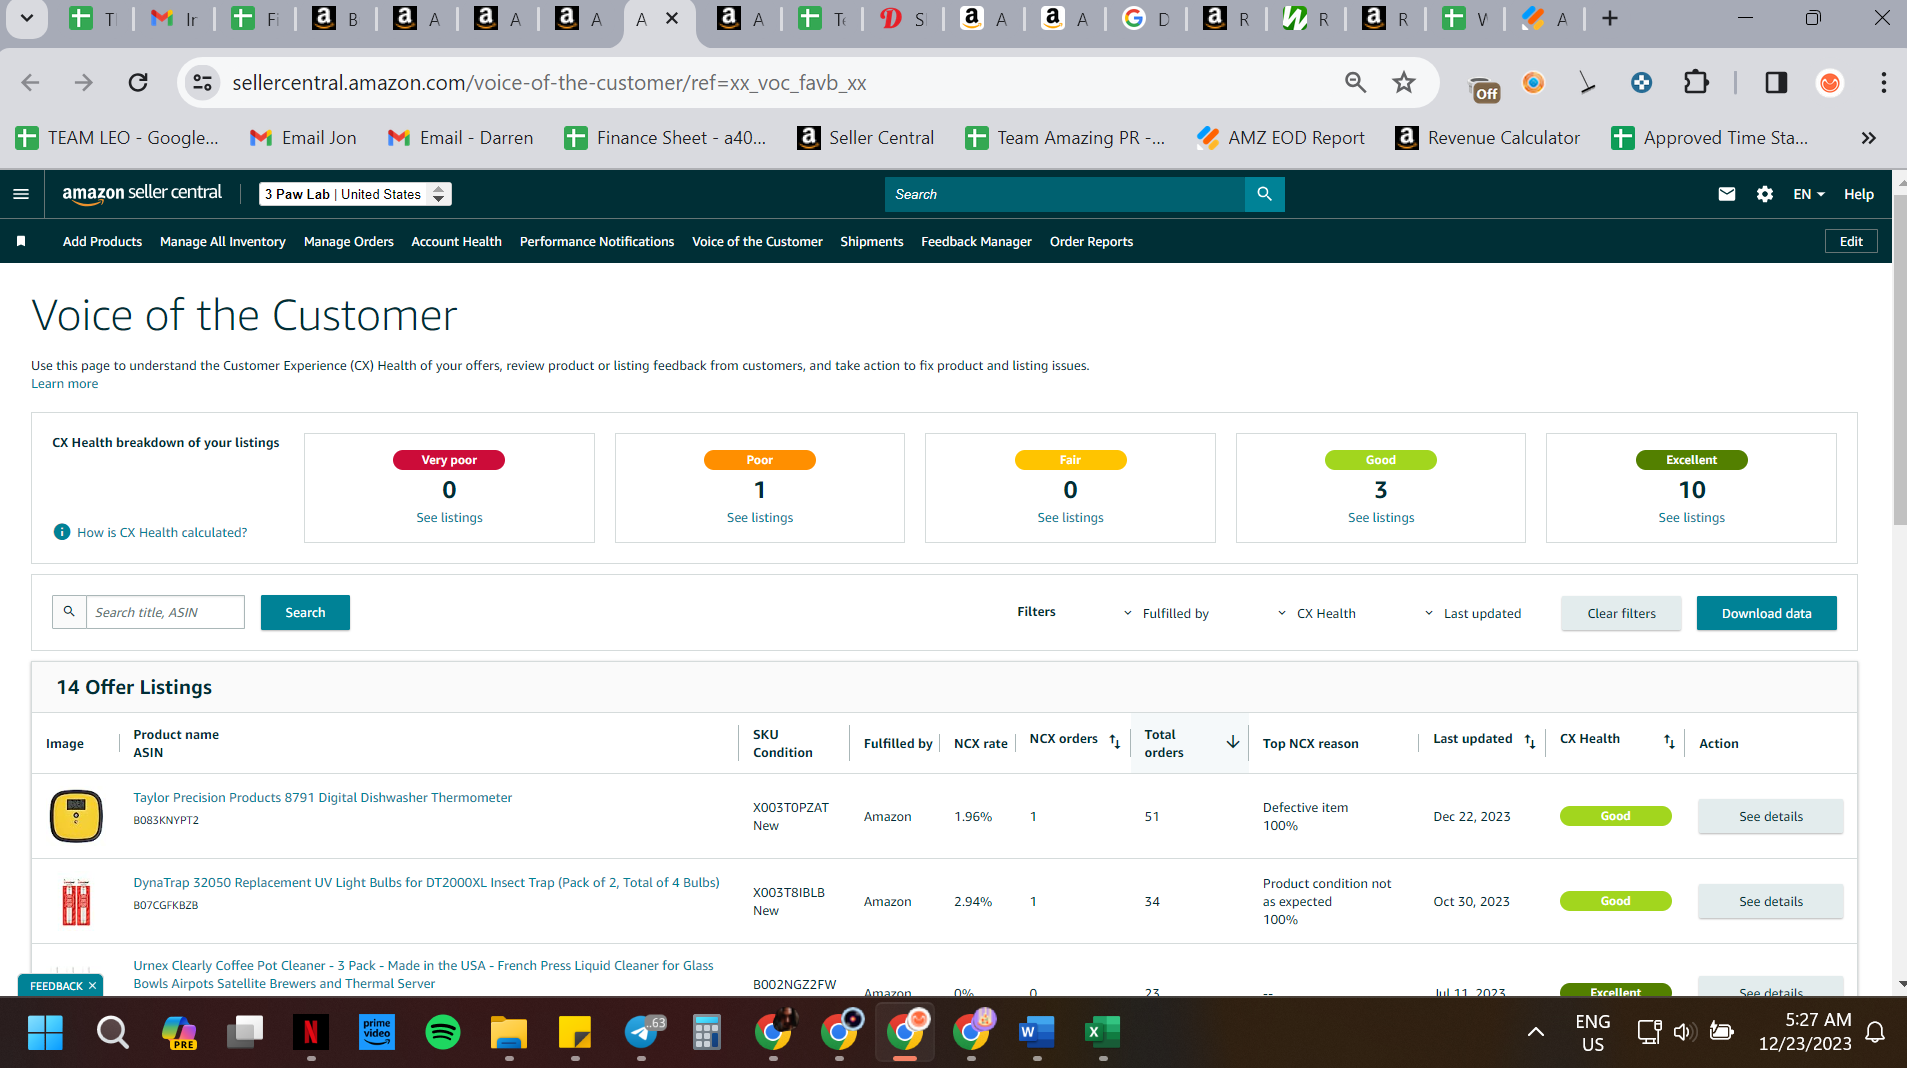
Task: Click the search magnifier button in header
Action: pos(1264,194)
